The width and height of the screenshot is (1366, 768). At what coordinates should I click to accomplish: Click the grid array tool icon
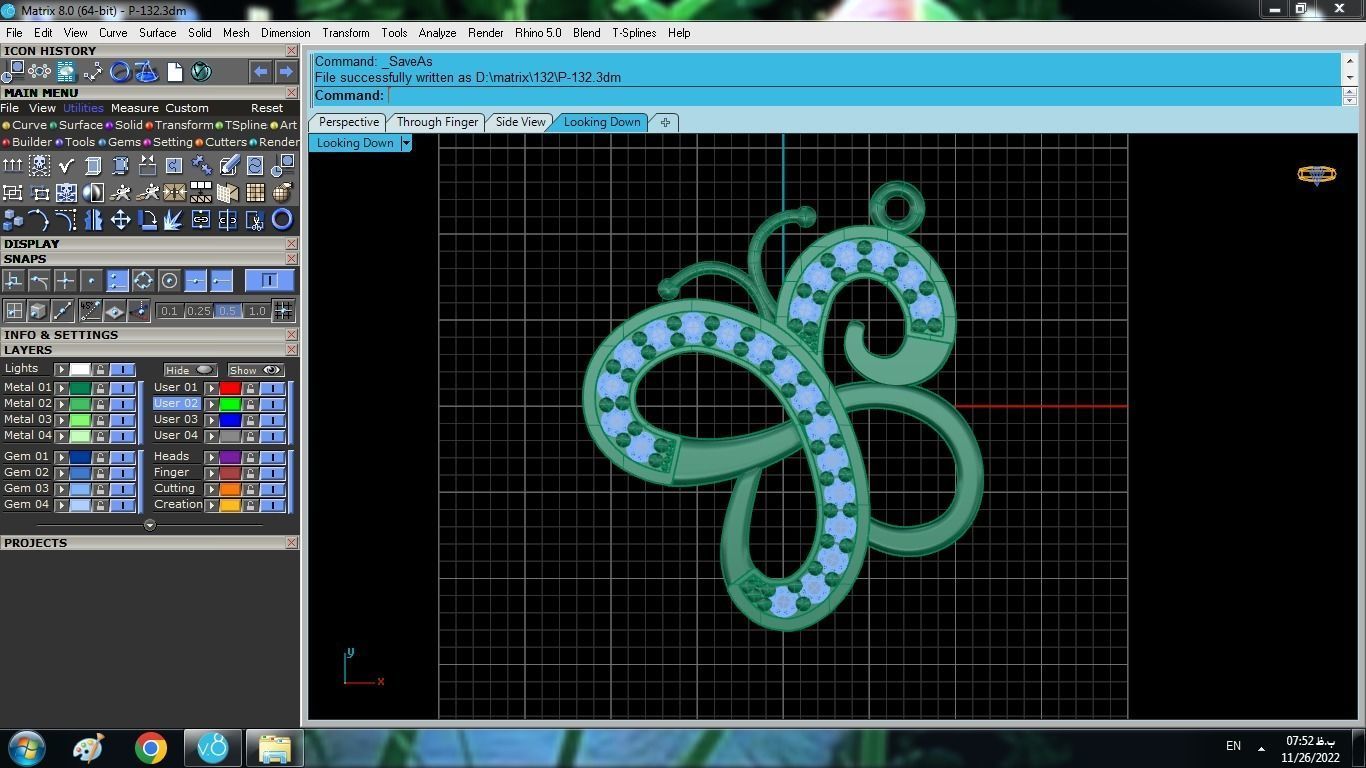pyautogui.click(x=255, y=192)
